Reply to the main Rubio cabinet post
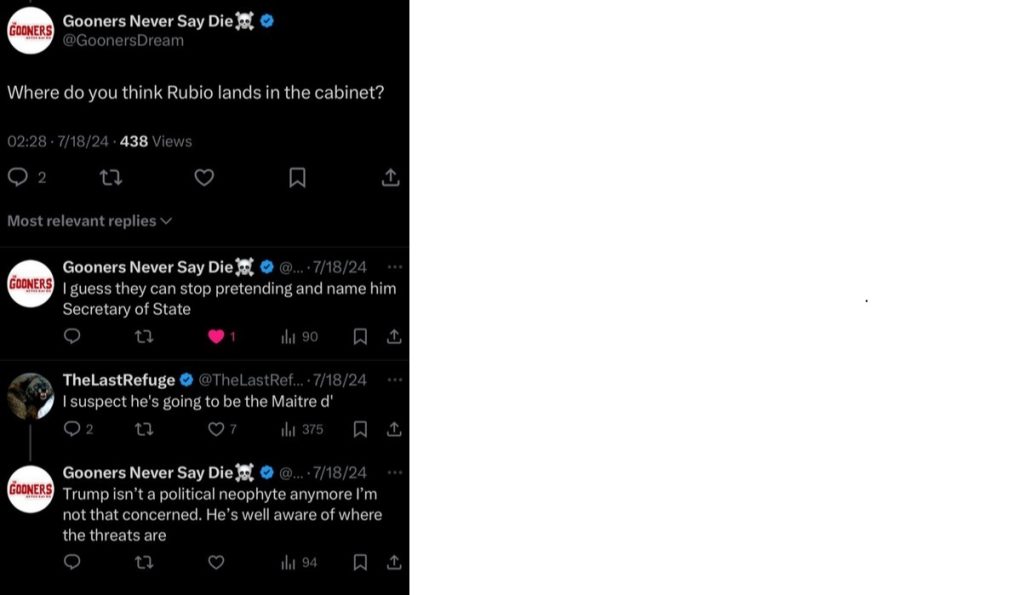This screenshot has height=595, width=1024. click(x=18, y=177)
